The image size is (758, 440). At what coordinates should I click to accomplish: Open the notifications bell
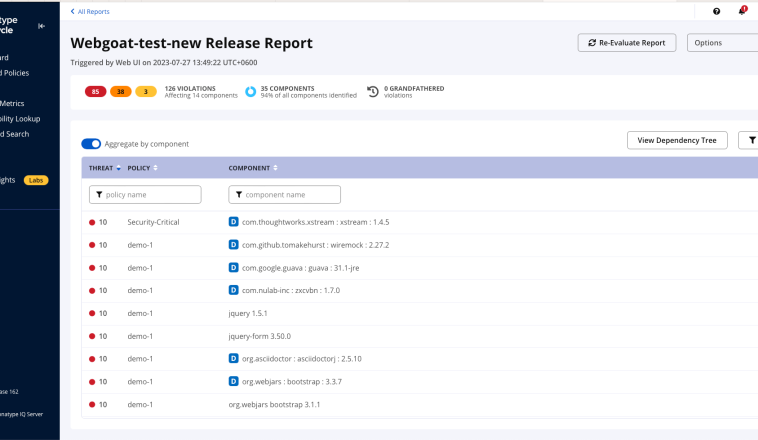coord(742,11)
